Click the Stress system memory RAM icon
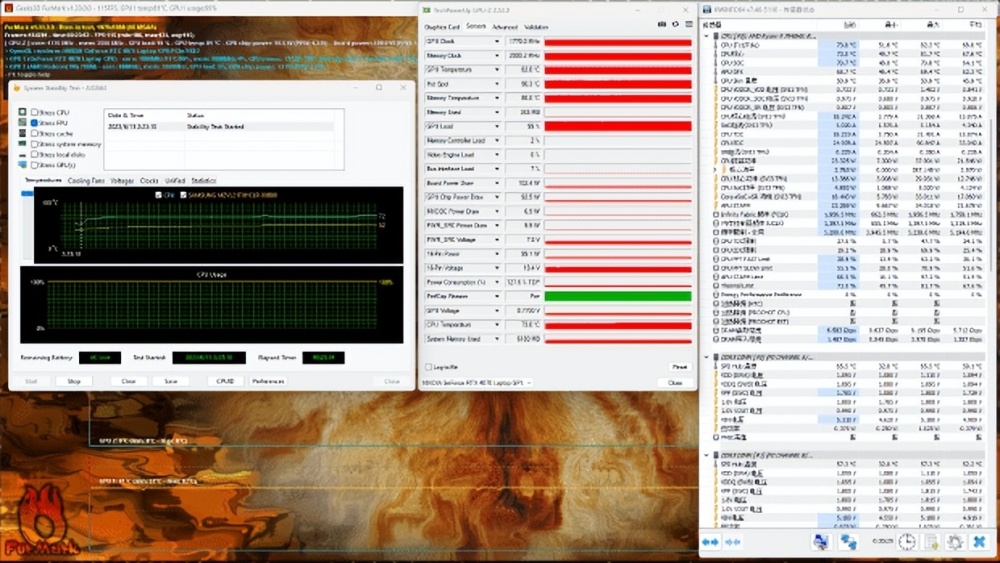This screenshot has width=1000, height=563. (23, 144)
